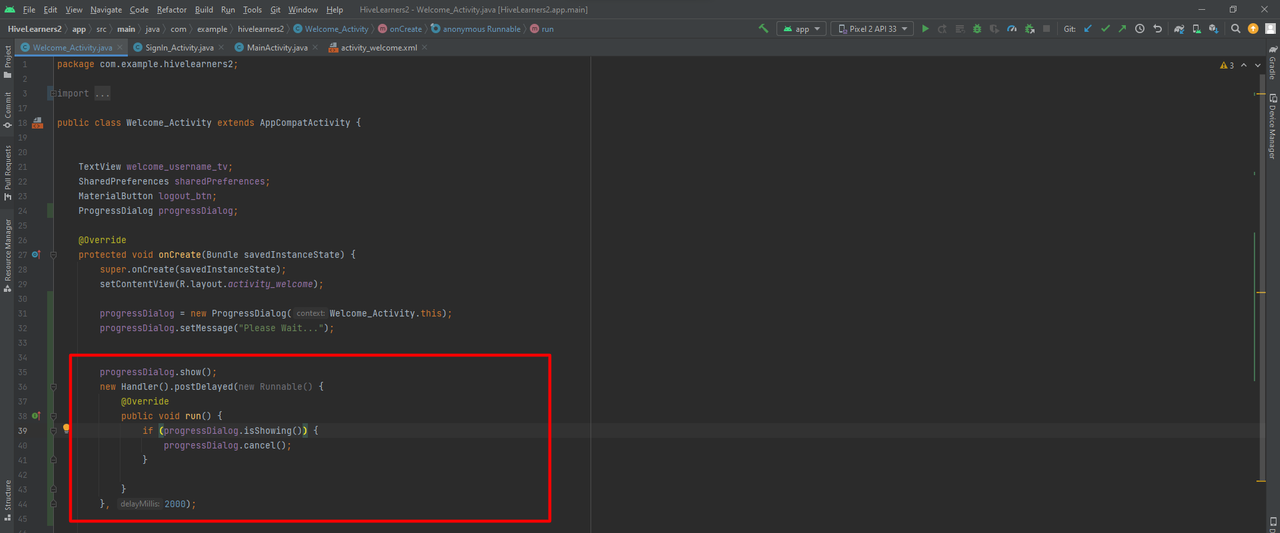Open the Structure tool window
The image size is (1280, 533).
8,499
